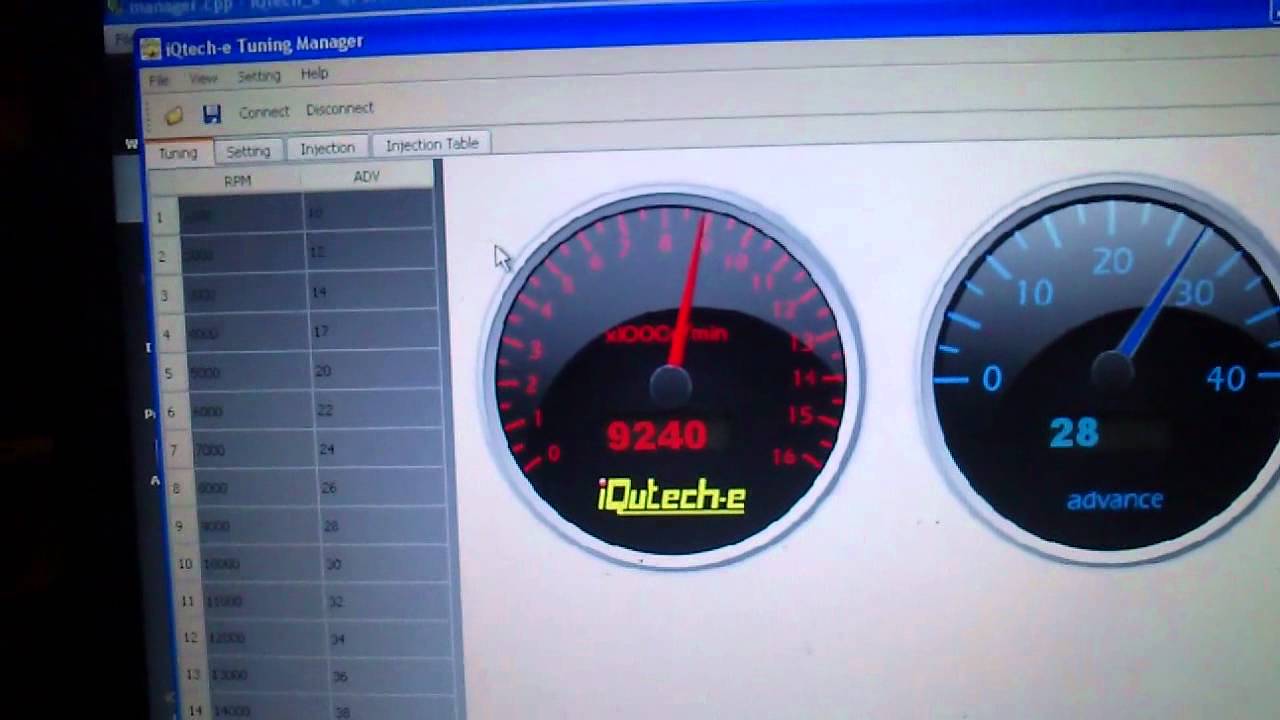
Task: Click the ADV column header
Action: (367, 177)
